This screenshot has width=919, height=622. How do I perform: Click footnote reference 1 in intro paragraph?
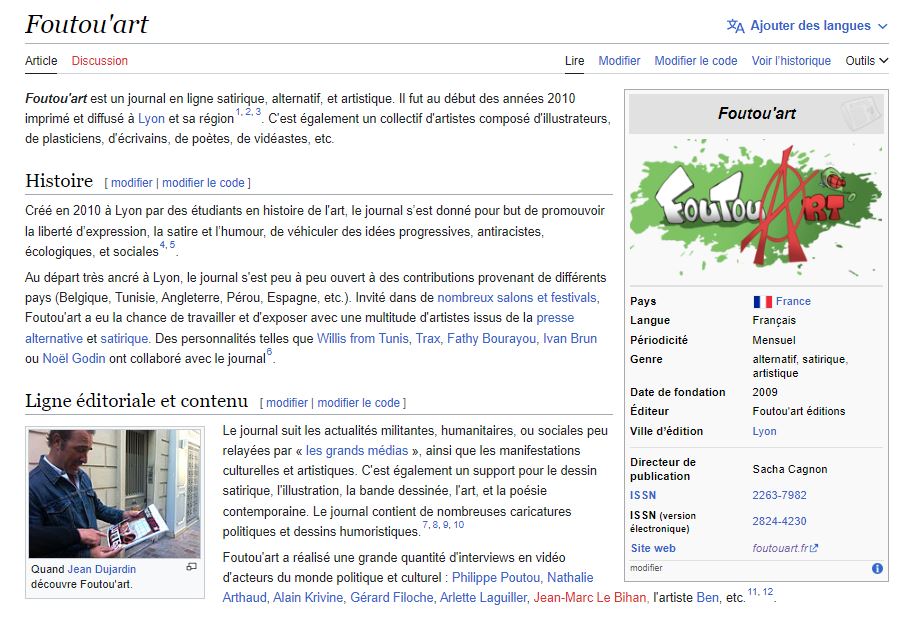pos(238,112)
